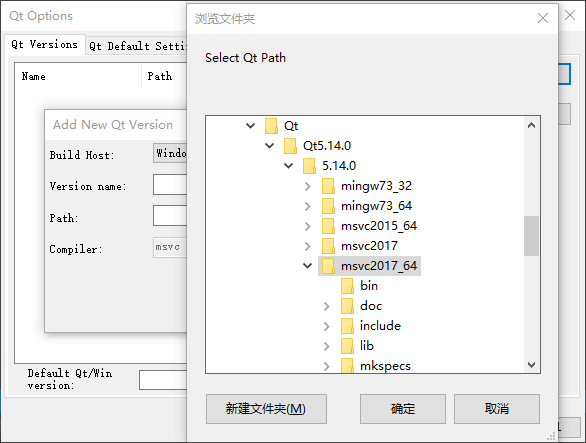The height and width of the screenshot is (443, 586).
Task: Open the Build Host dropdown
Action: point(170,153)
